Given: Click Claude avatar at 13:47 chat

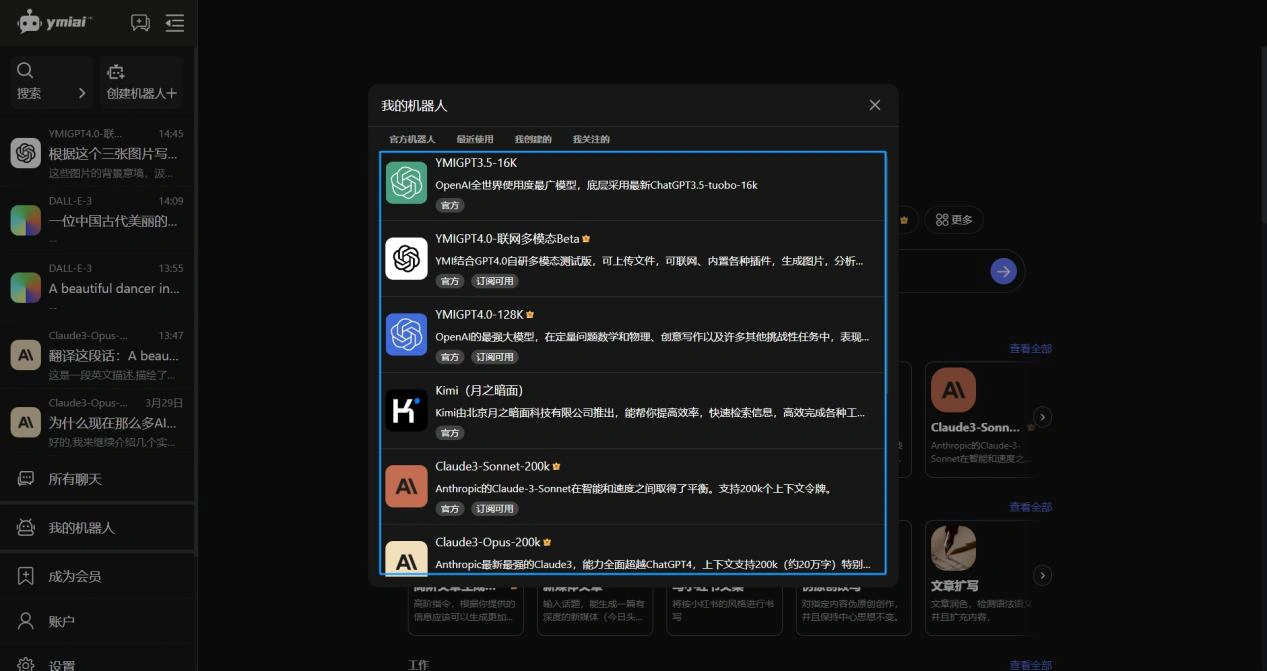Looking at the screenshot, I should point(26,355).
